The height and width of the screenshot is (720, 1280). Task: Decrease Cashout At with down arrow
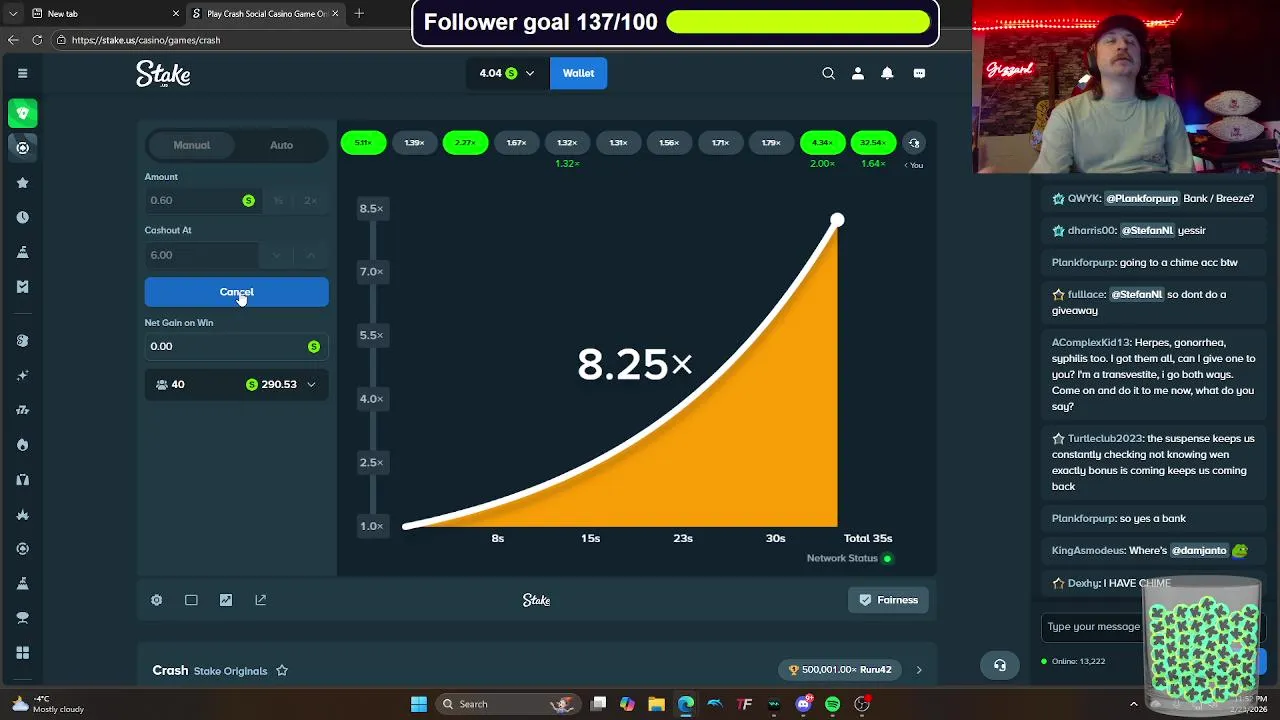click(276, 255)
